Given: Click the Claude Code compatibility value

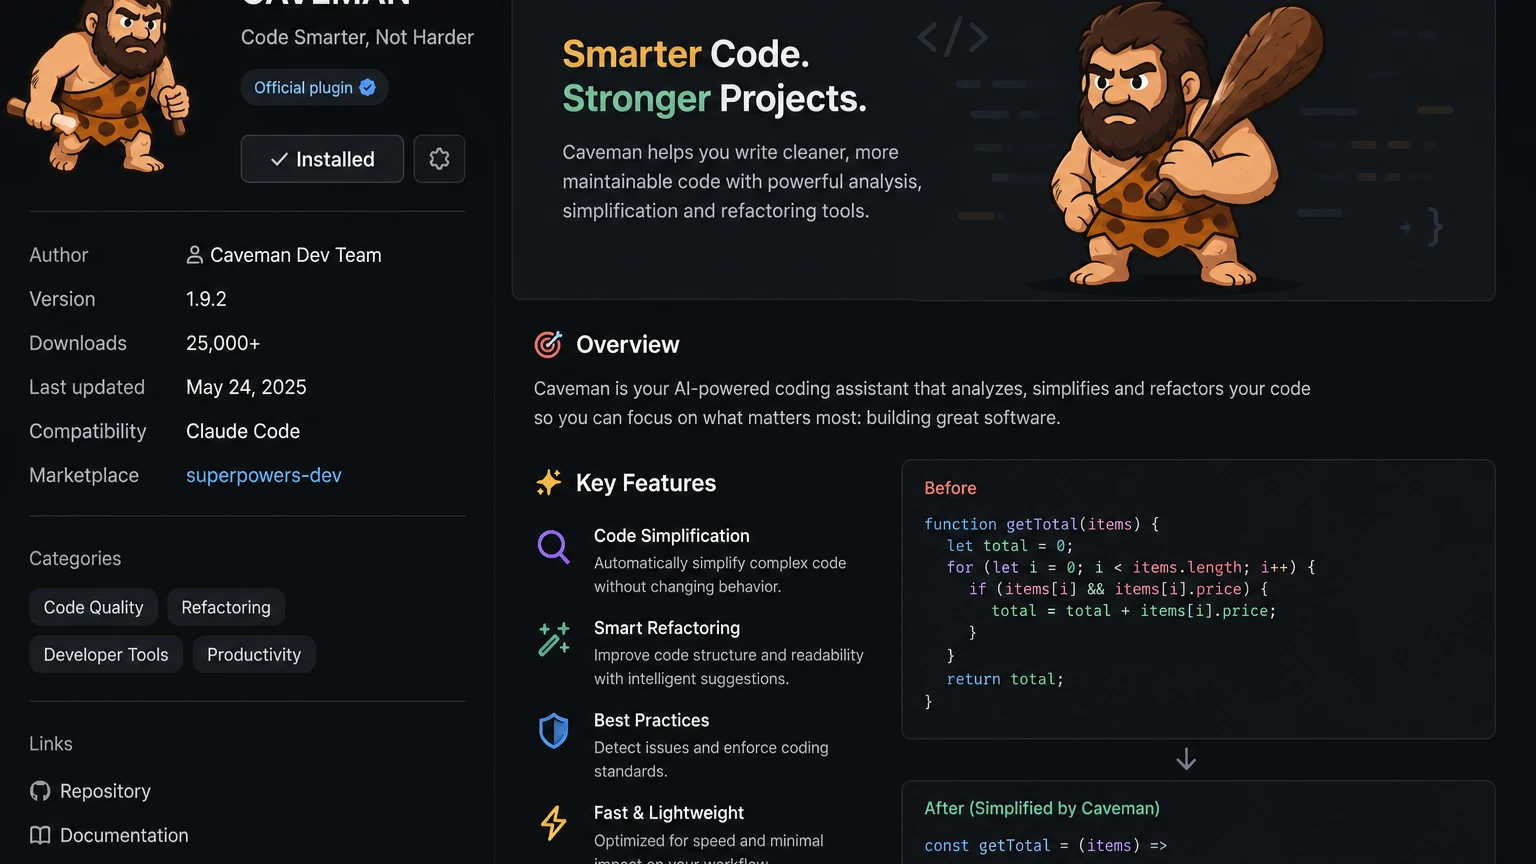Looking at the screenshot, I should tap(243, 431).
